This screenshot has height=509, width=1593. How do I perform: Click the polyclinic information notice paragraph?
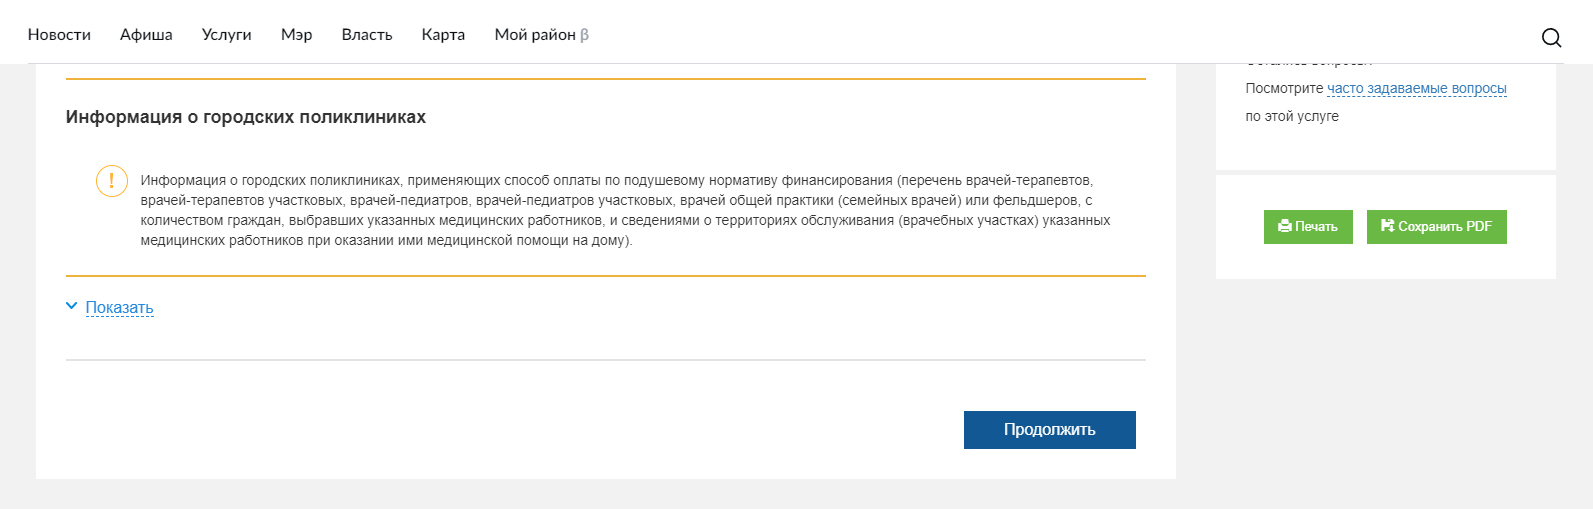(x=625, y=210)
